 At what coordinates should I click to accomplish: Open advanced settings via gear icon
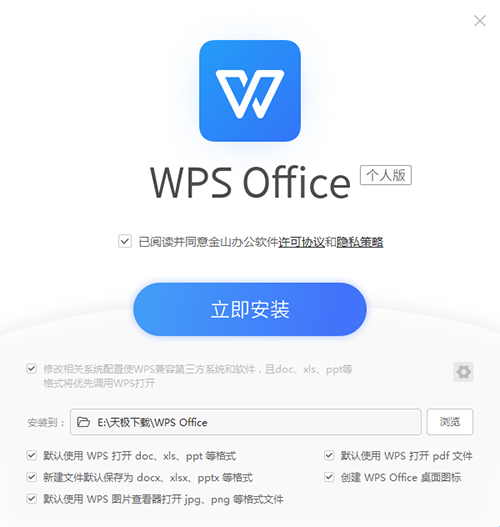(x=463, y=372)
